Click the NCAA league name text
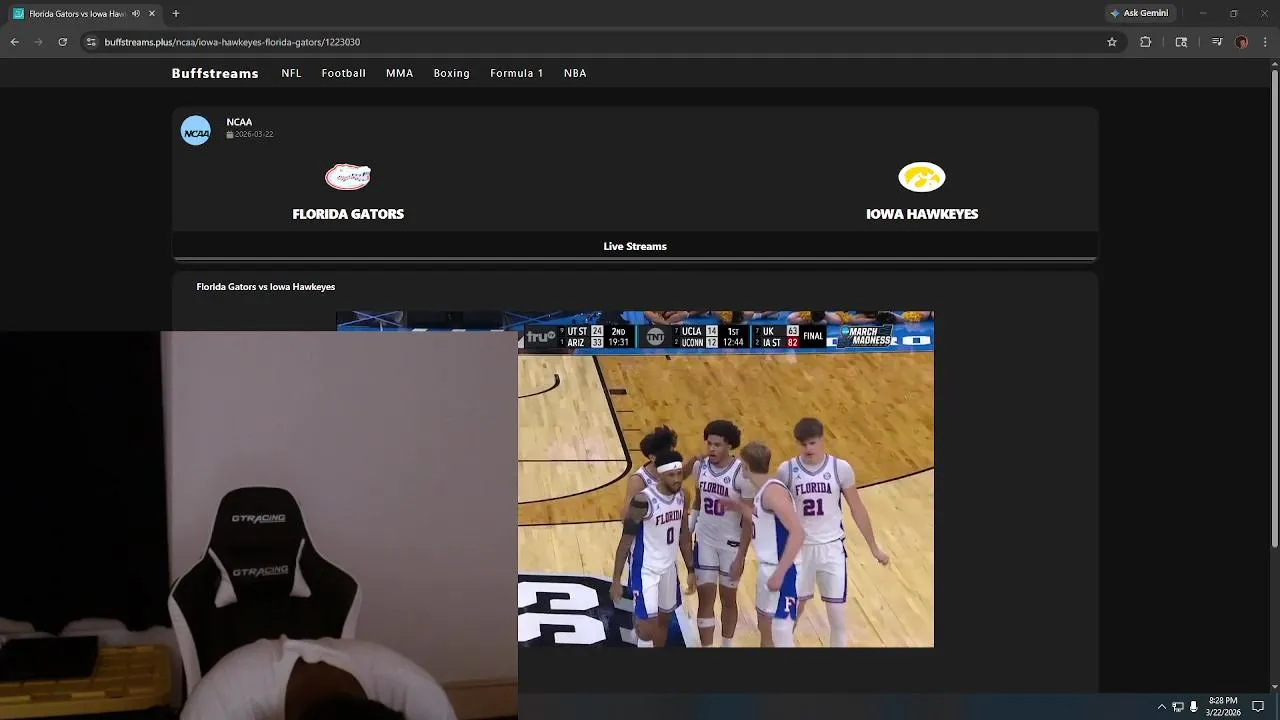 239,122
